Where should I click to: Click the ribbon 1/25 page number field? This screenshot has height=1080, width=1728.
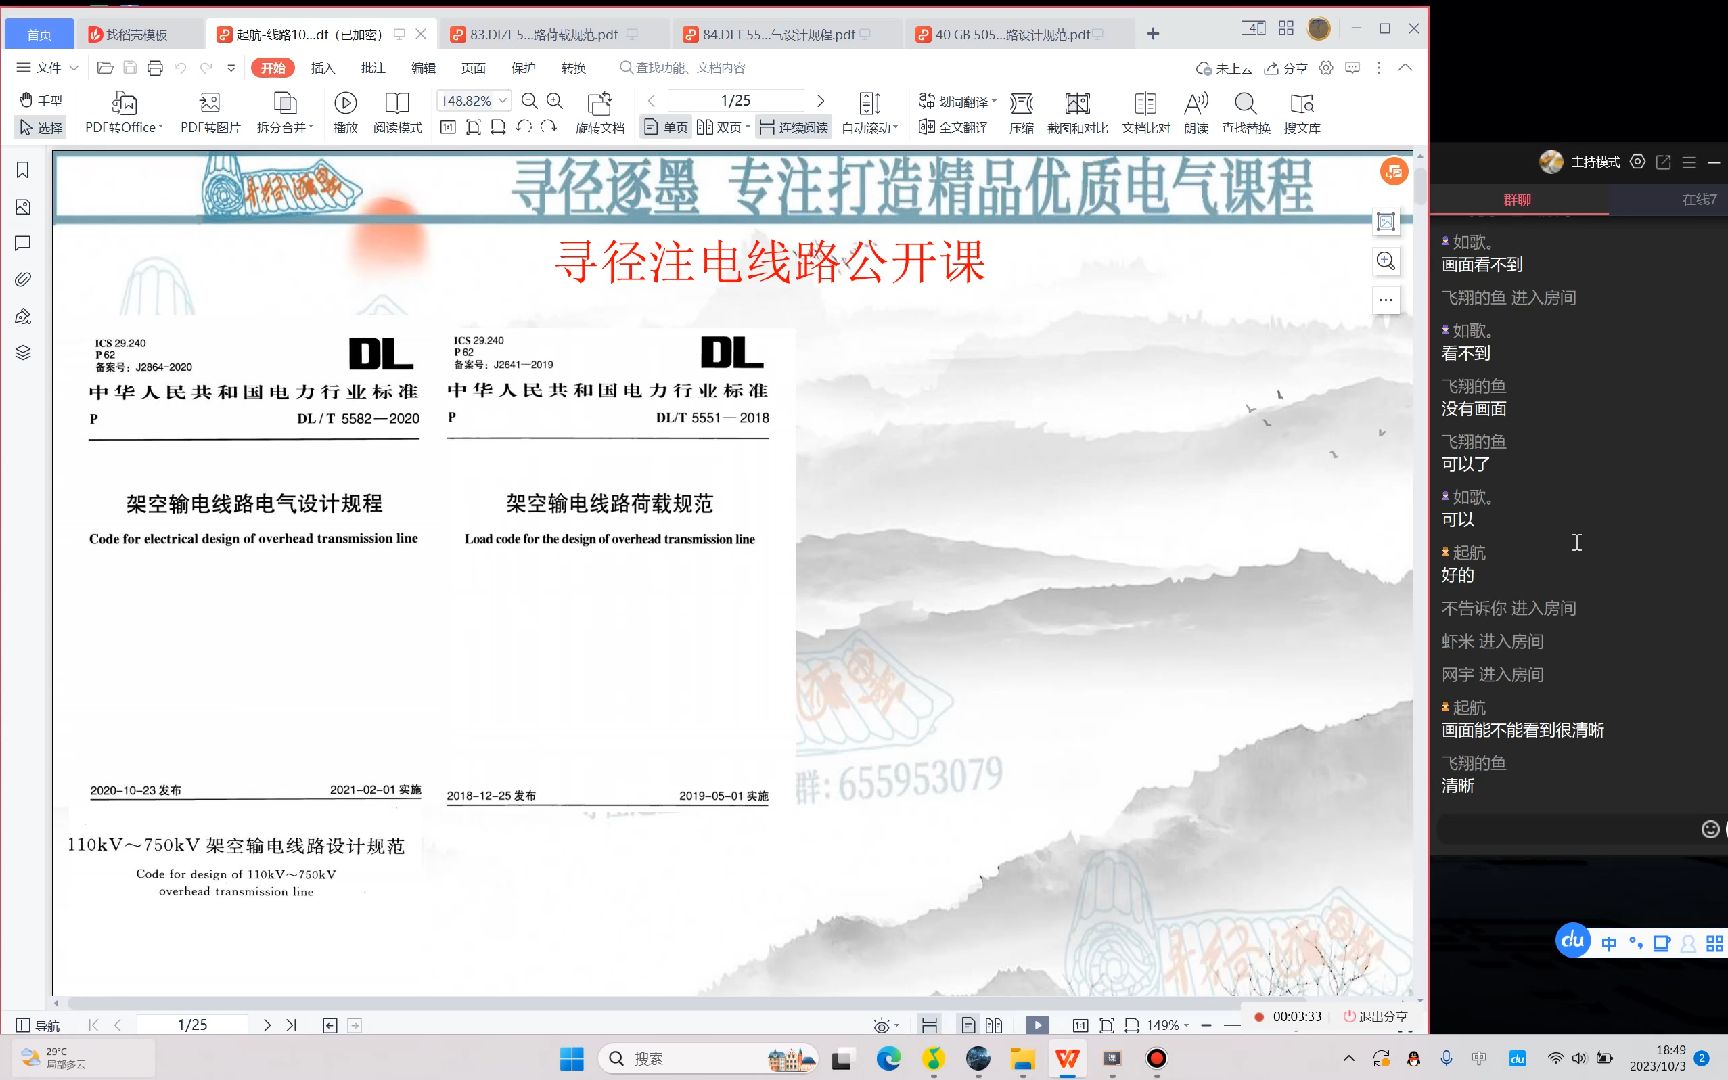[736, 101]
